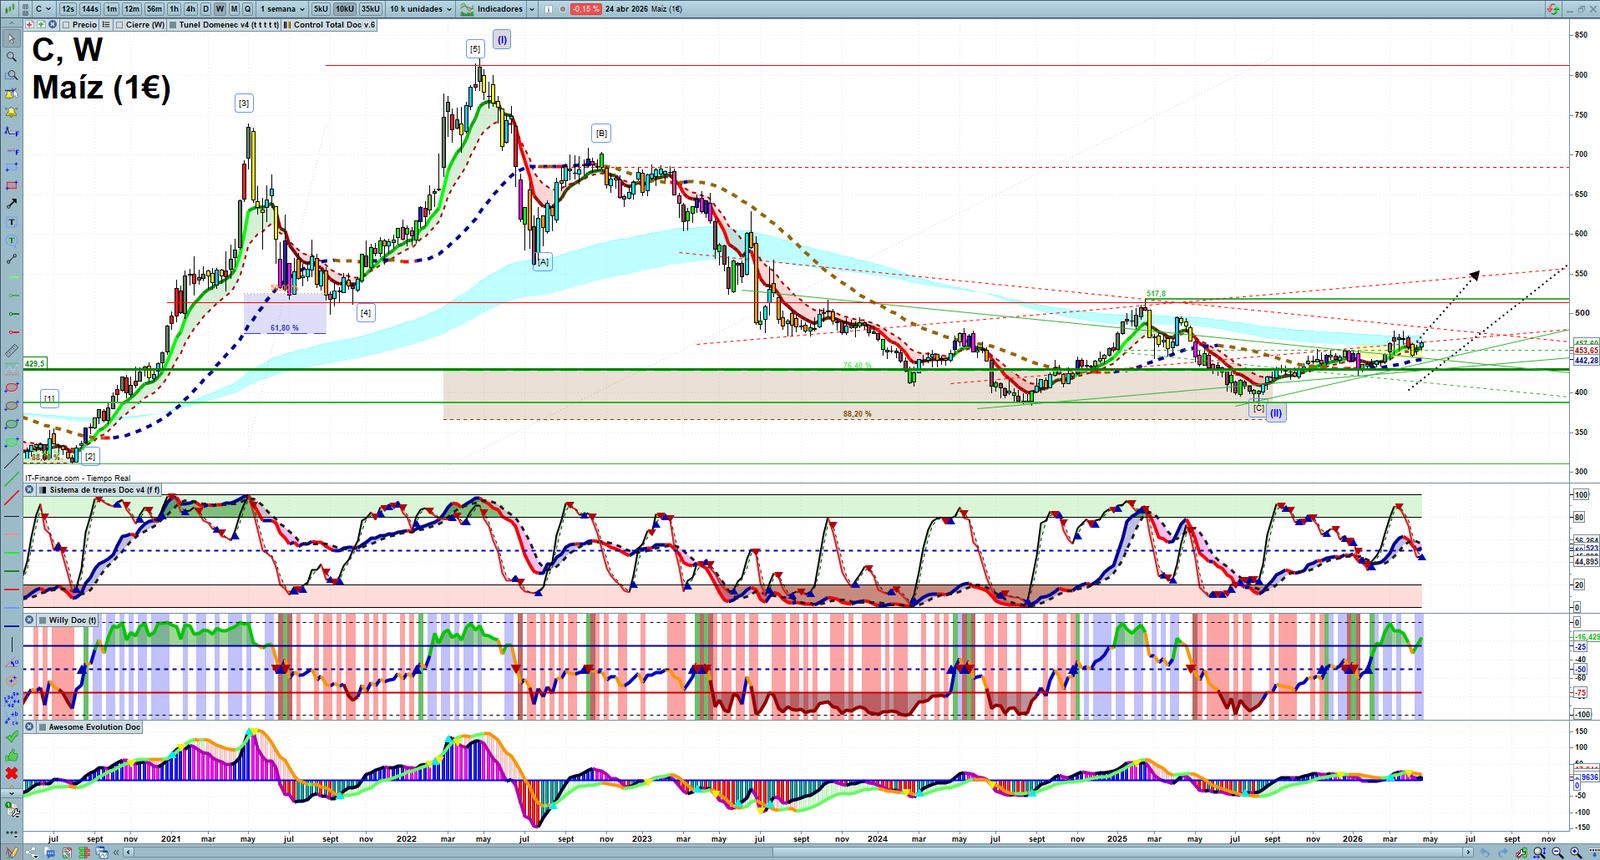This screenshot has width=1600, height=860.
Task: Select the red rectangle drawing tool
Action: tap(11, 185)
